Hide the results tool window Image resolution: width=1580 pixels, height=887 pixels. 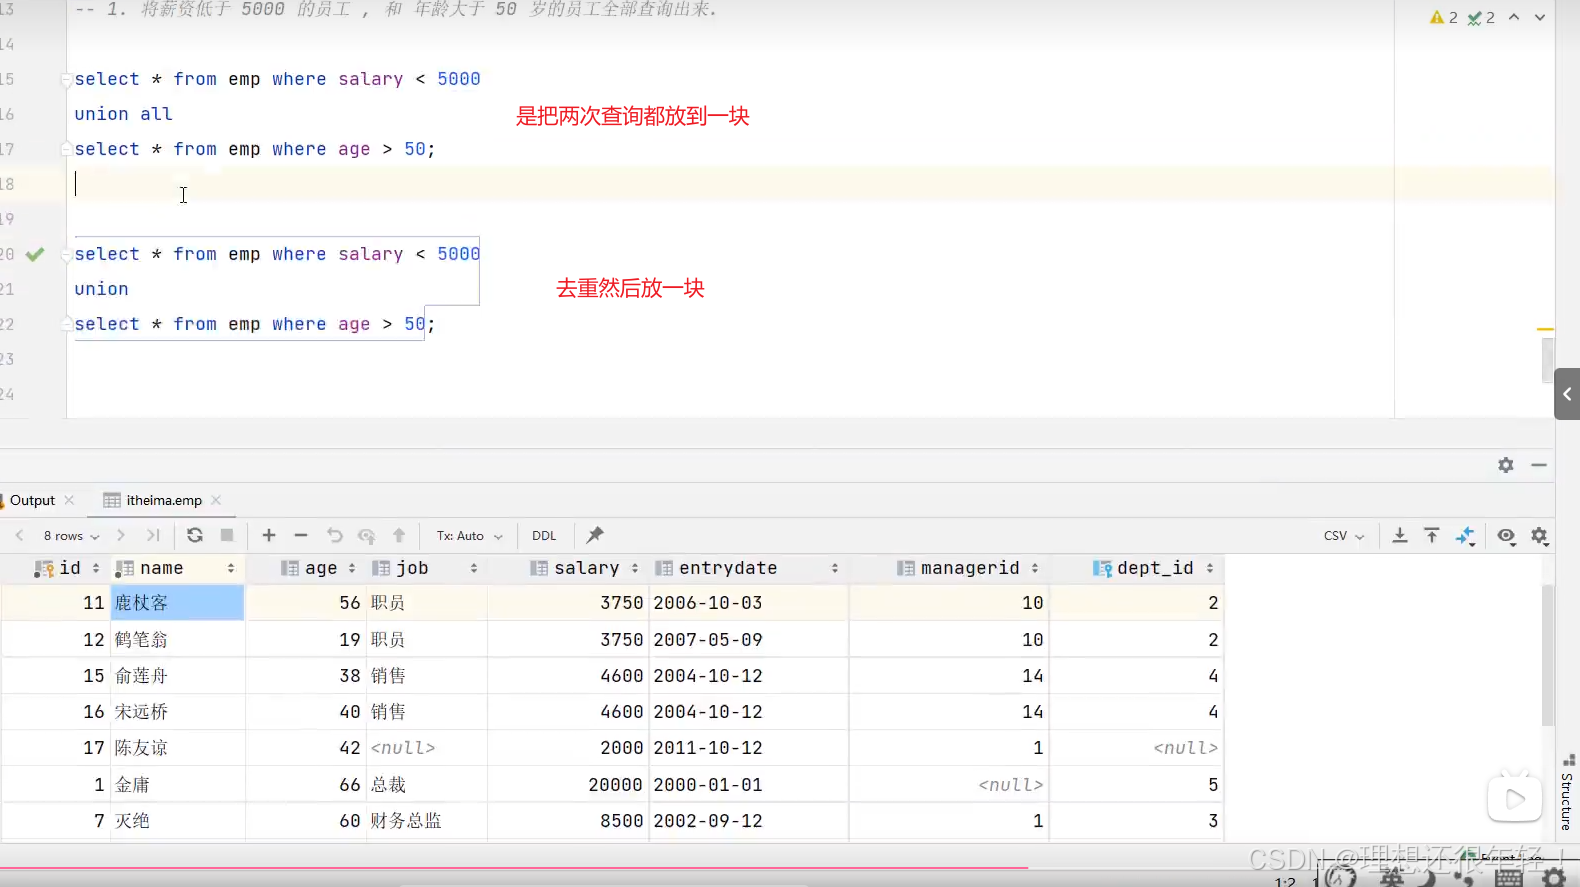click(1539, 465)
